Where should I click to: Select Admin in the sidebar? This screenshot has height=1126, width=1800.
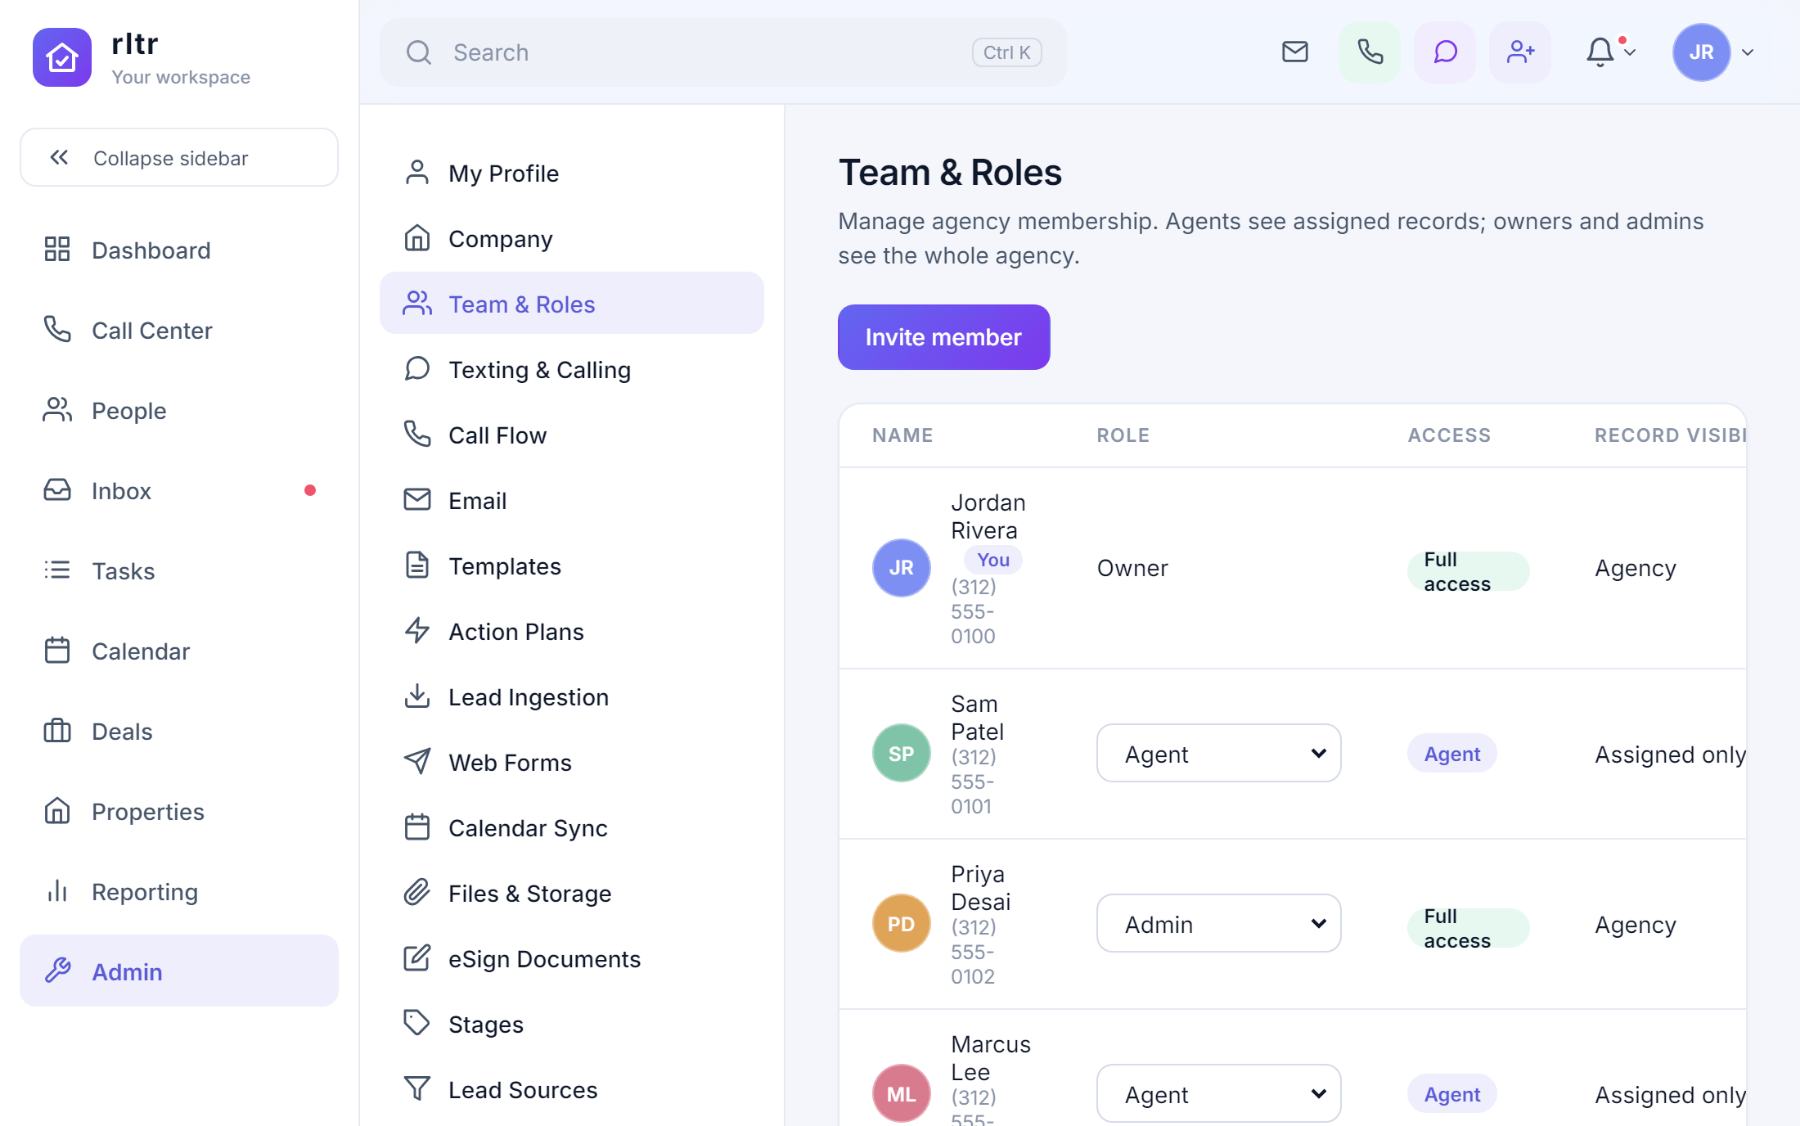coord(179,971)
